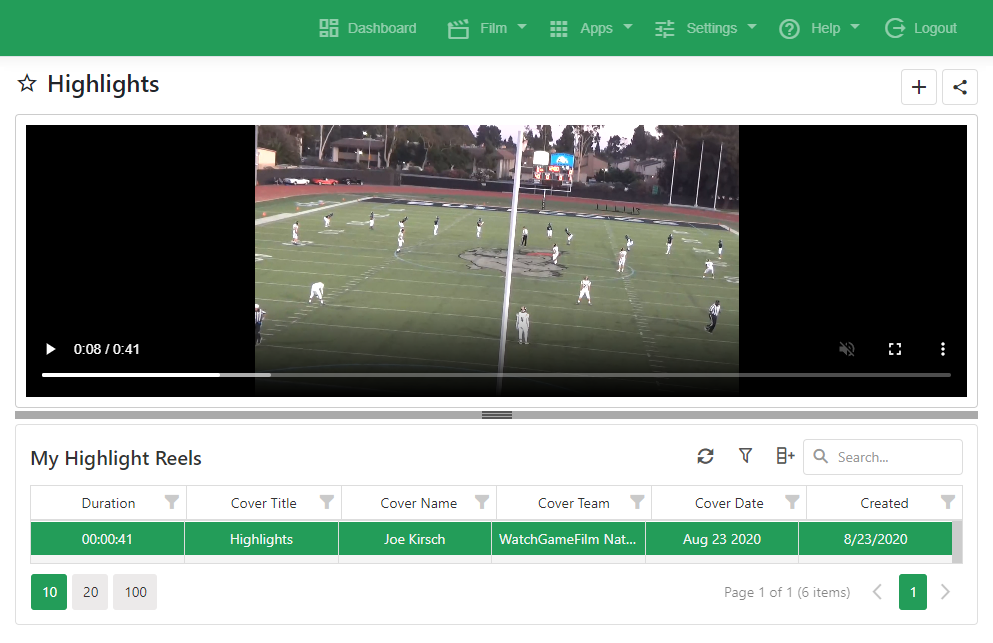The image size is (993, 643).
Task: Click the share icon next to plus
Action: click(960, 87)
